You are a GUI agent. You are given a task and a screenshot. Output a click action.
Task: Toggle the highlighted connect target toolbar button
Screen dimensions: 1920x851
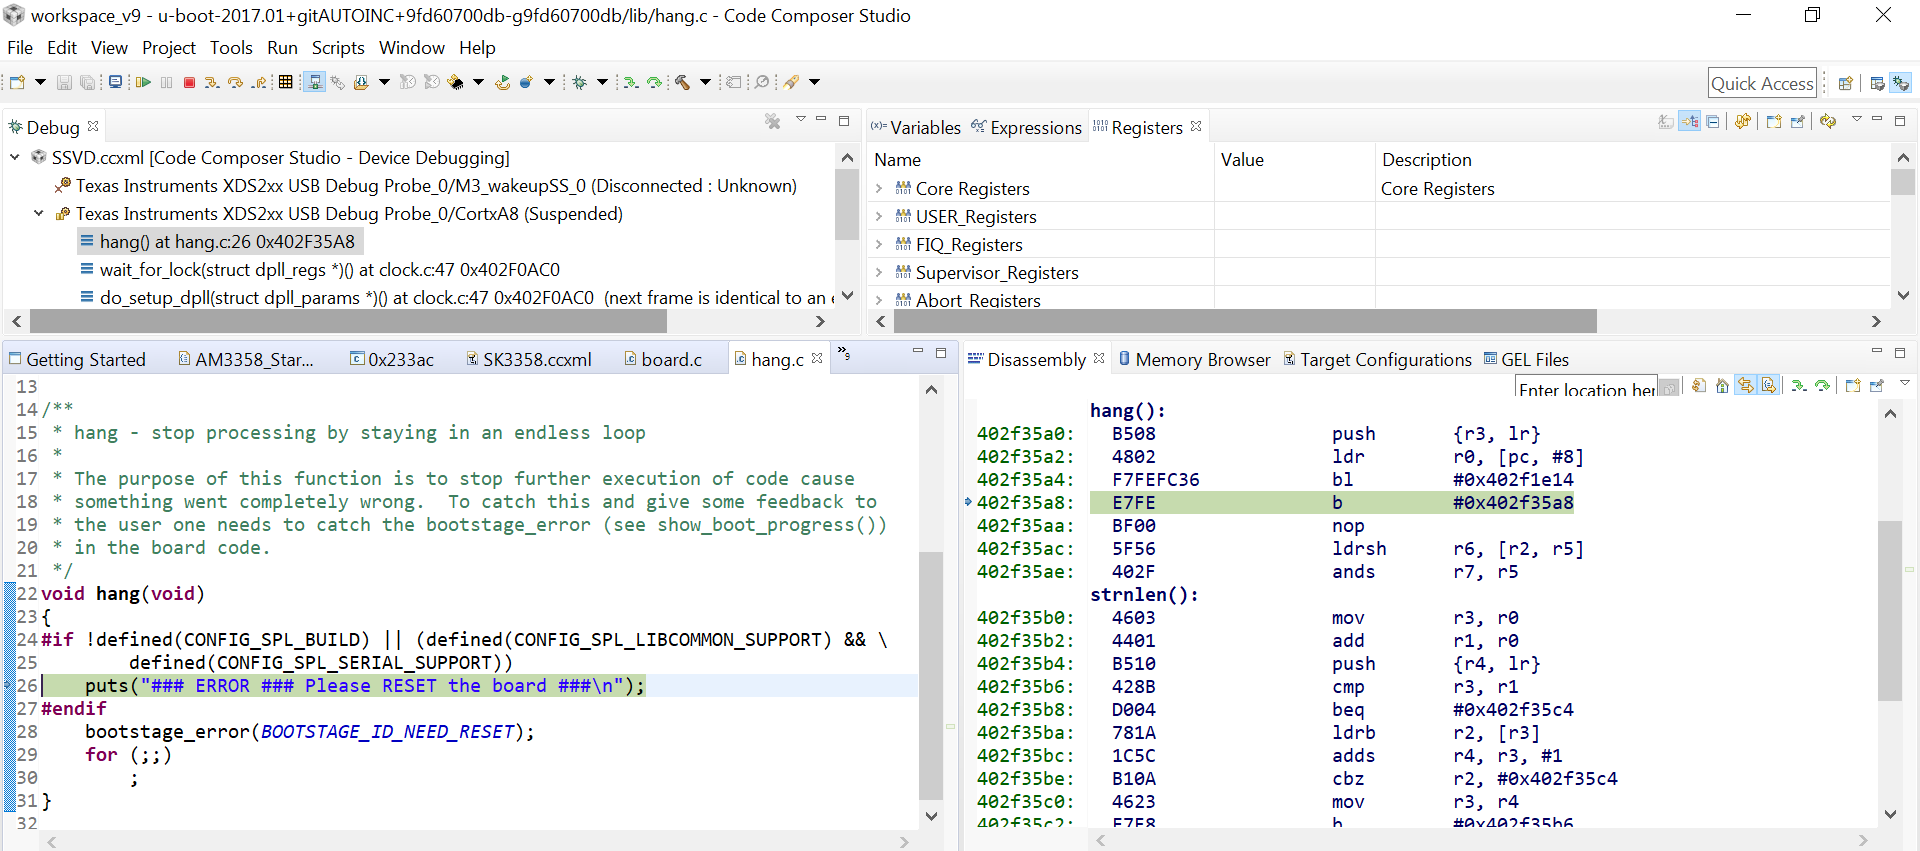click(x=314, y=82)
